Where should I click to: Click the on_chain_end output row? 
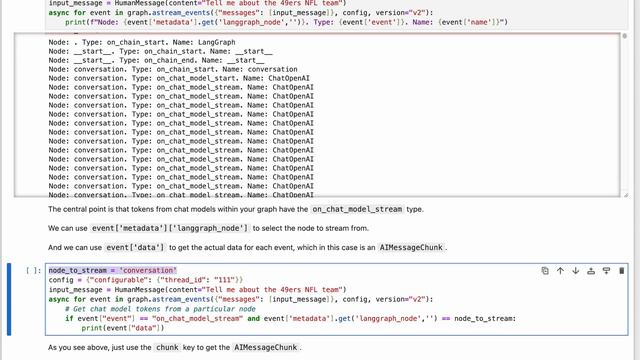coord(156,60)
